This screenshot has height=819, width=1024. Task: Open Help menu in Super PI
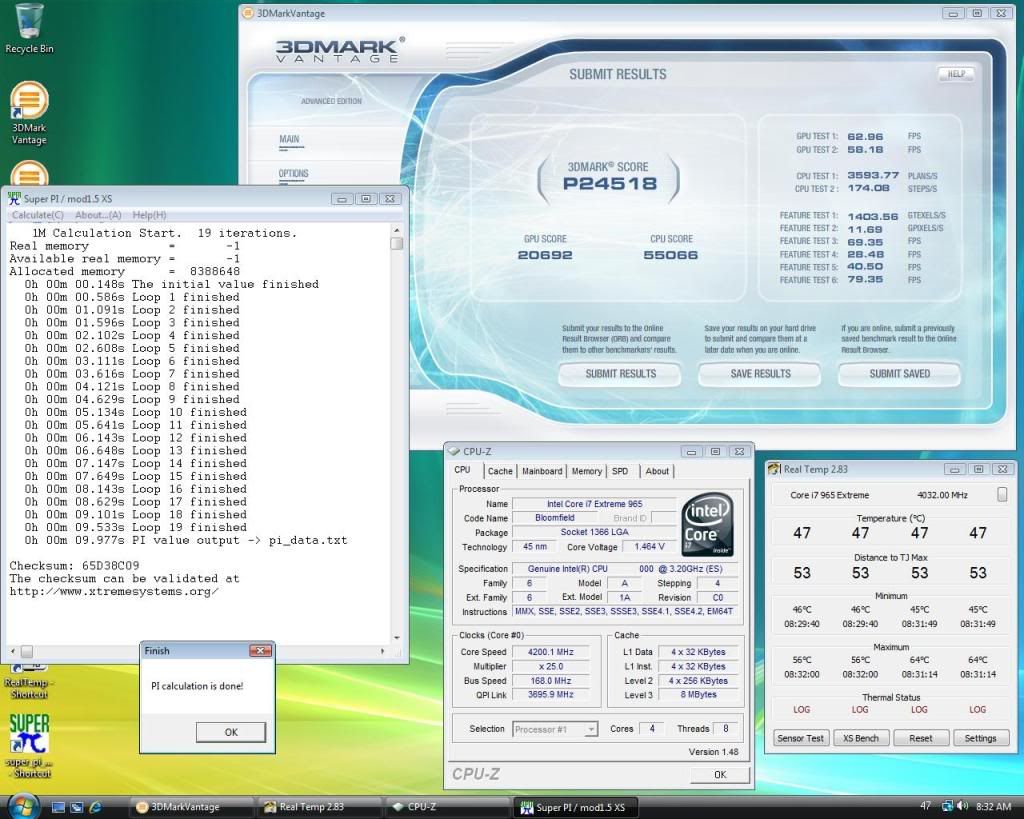click(149, 215)
